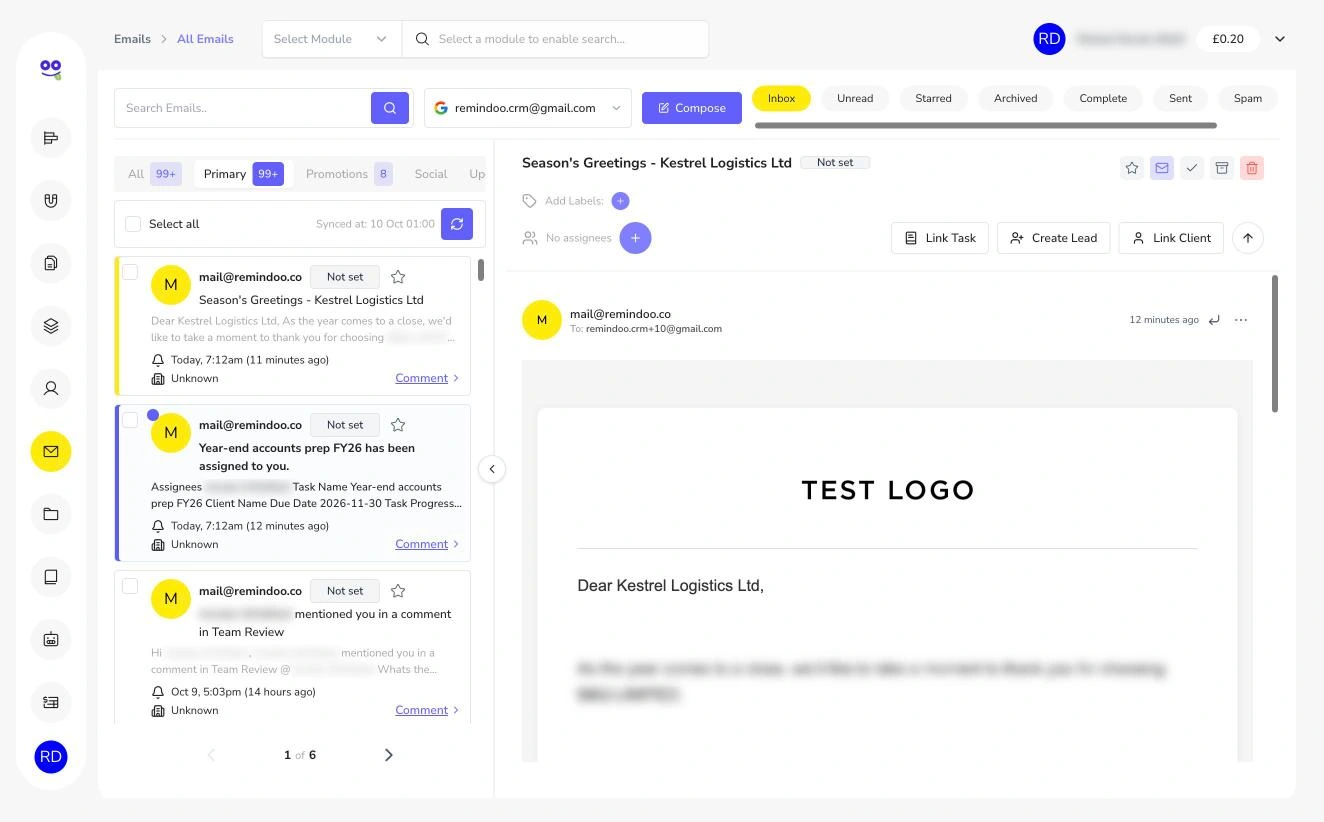Add a label with the small plus icon

tap(620, 201)
